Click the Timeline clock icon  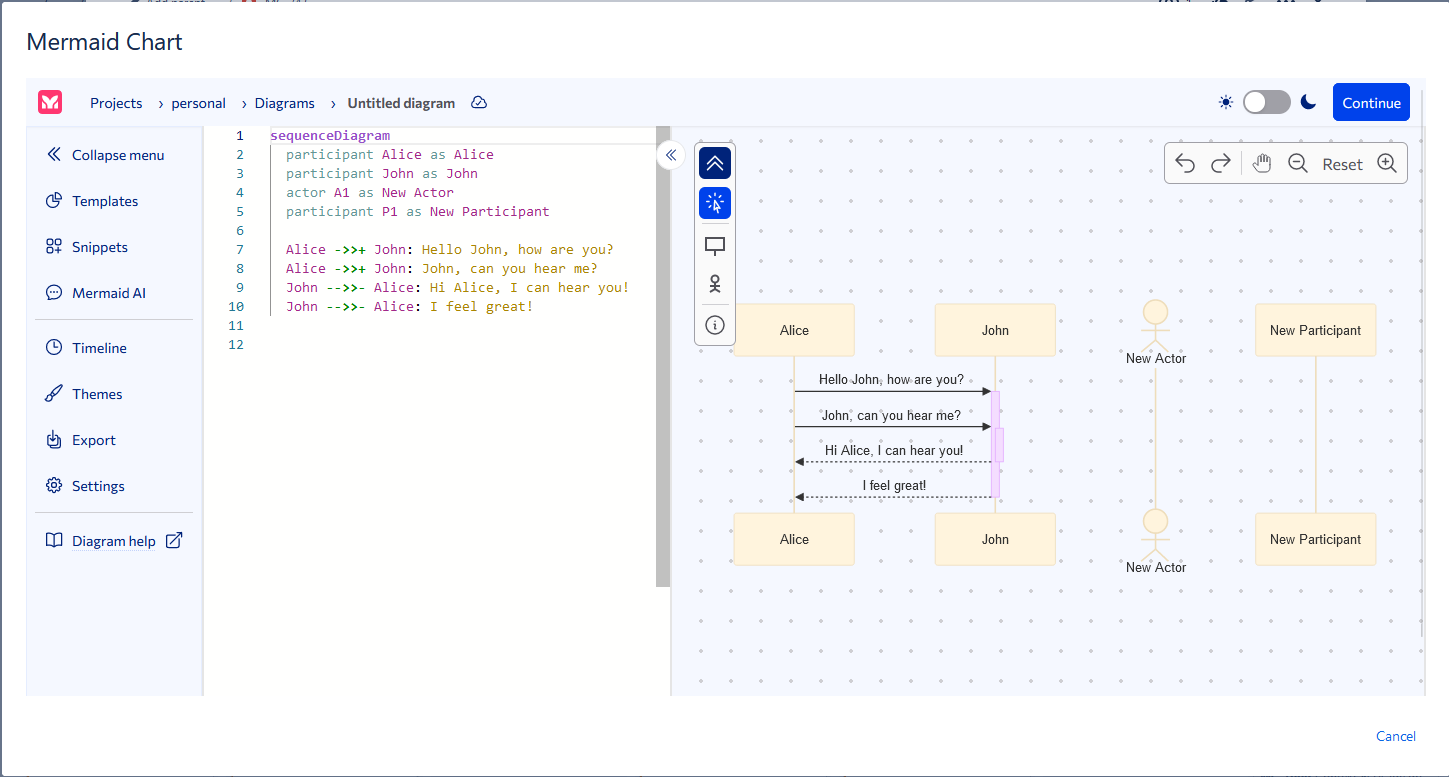tap(54, 348)
